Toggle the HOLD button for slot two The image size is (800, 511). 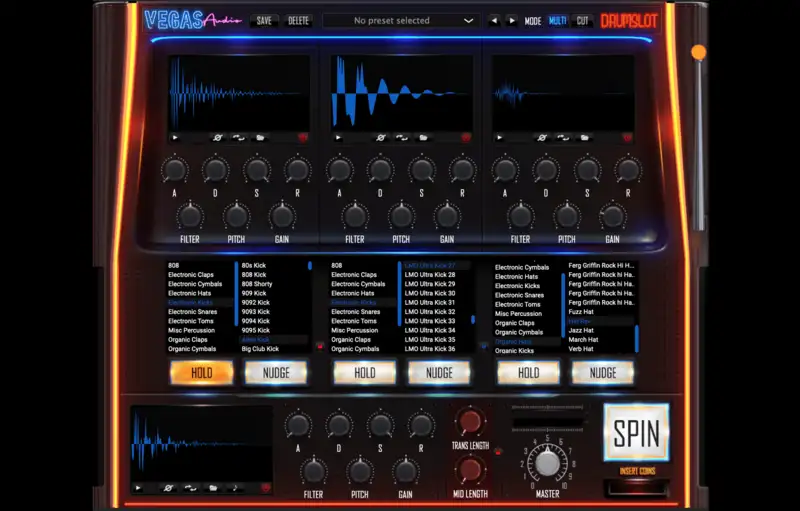click(365, 373)
